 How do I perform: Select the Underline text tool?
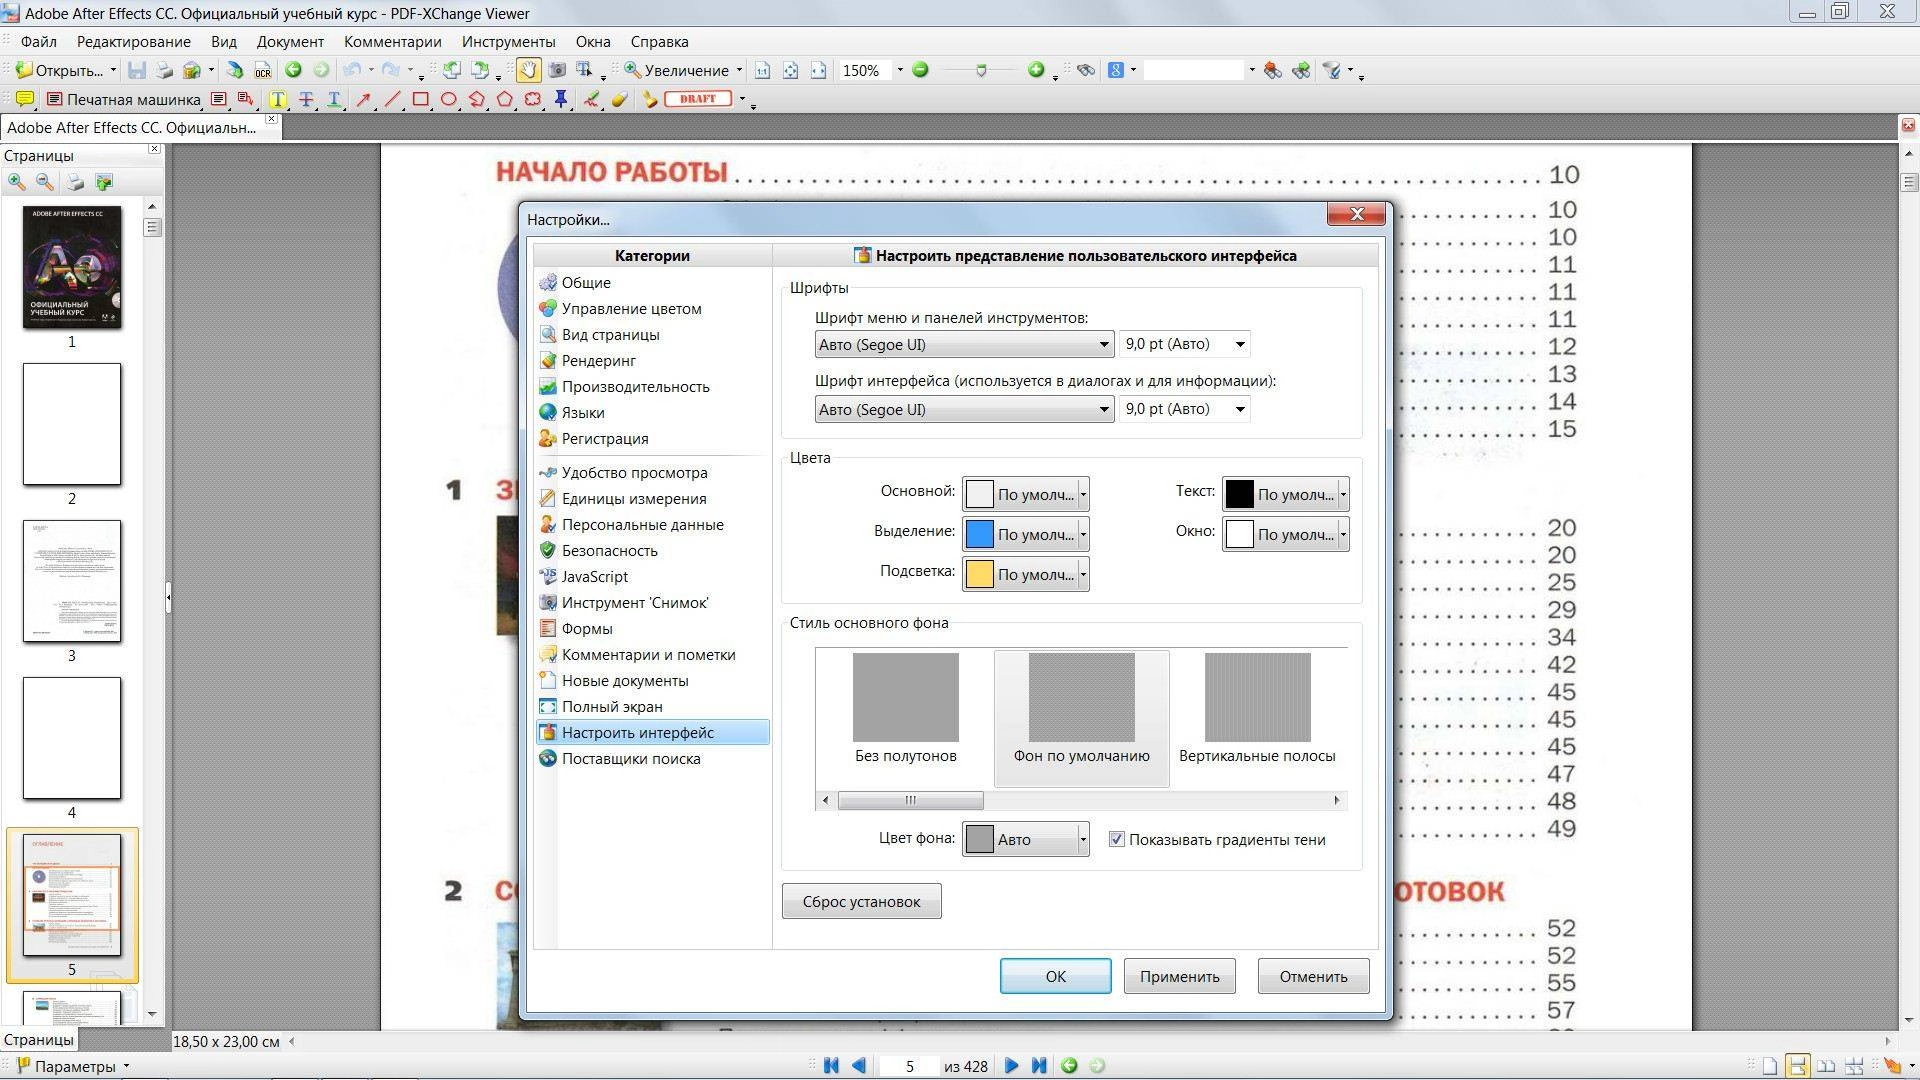(334, 99)
